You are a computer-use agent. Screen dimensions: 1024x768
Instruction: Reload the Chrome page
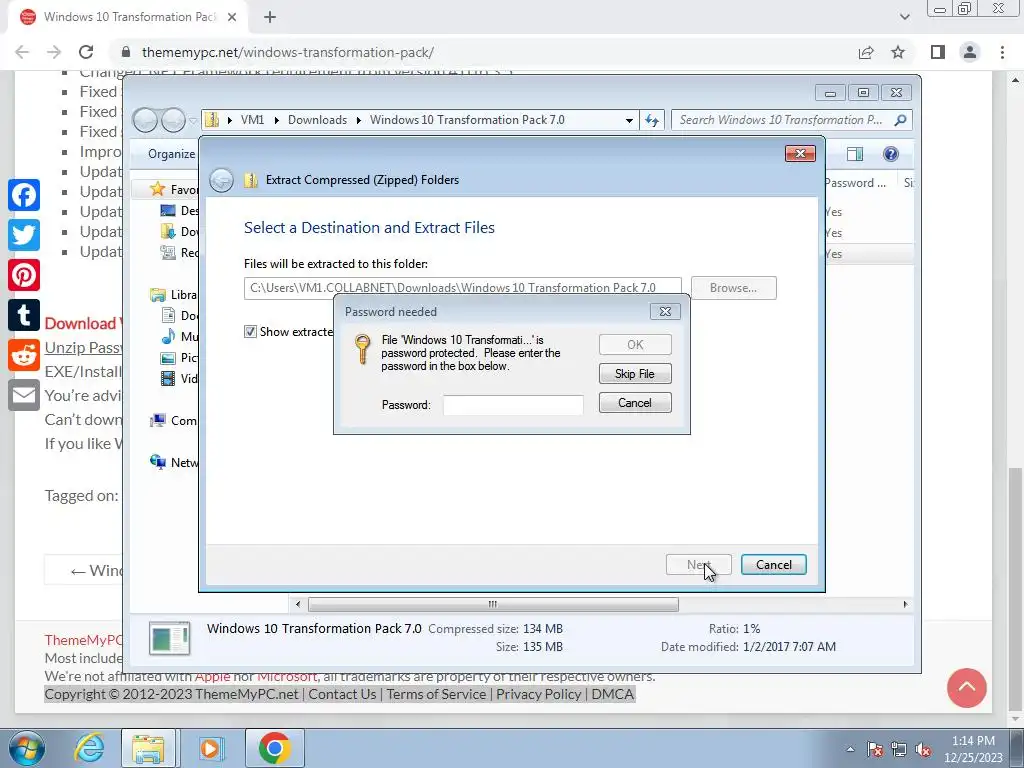coord(86,52)
